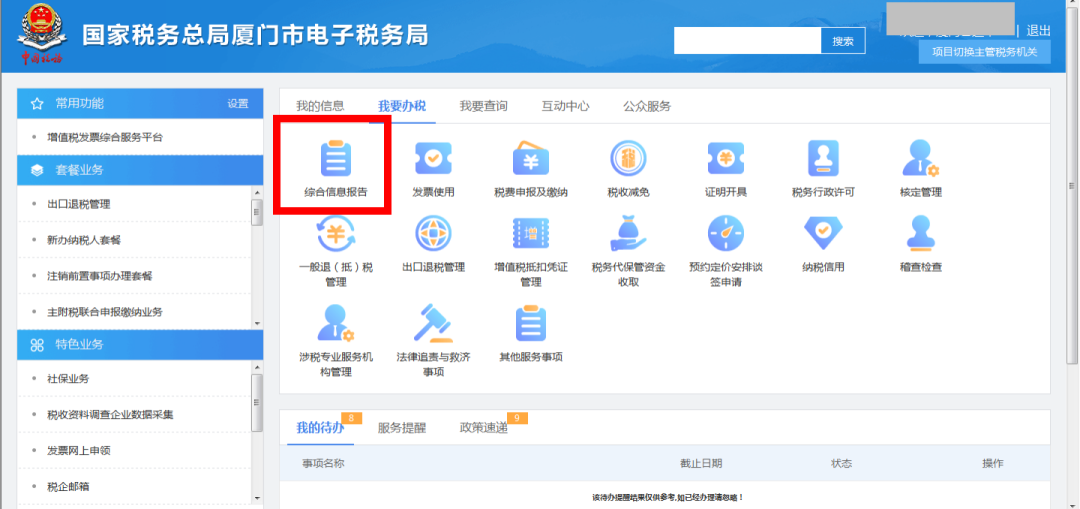Open 注销前置事项办理套餐 link
Viewport: 1080px width, 509px height.
[x=99, y=276]
